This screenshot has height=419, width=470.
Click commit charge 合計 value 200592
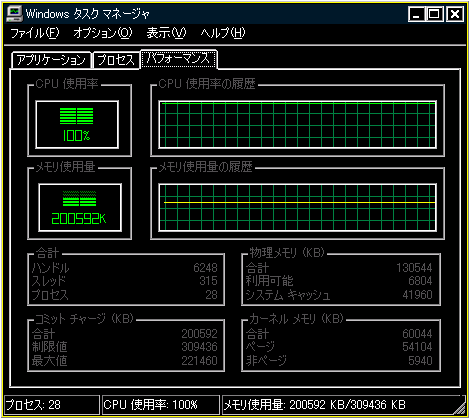click(199, 334)
